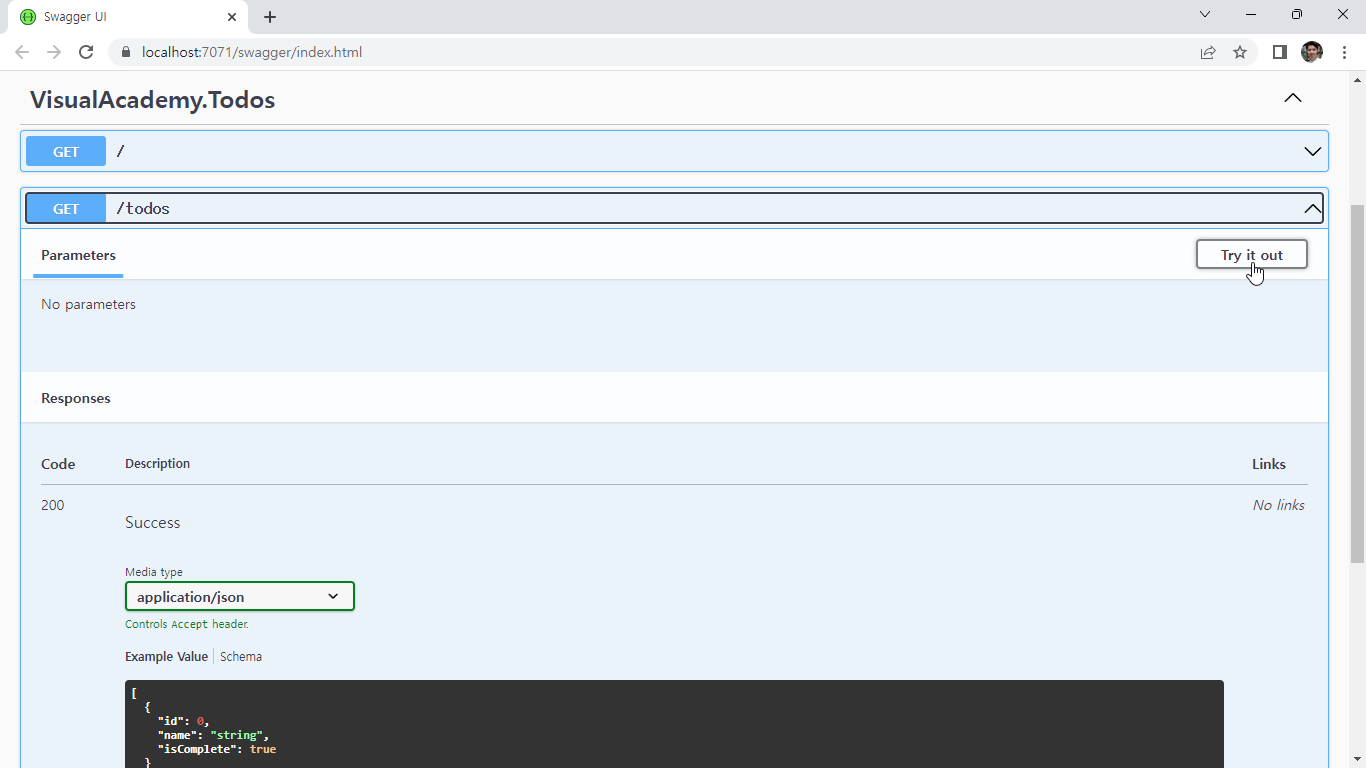Click the browser forward arrow icon
Viewport: 1366px width, 768px height.
point(54,52)
